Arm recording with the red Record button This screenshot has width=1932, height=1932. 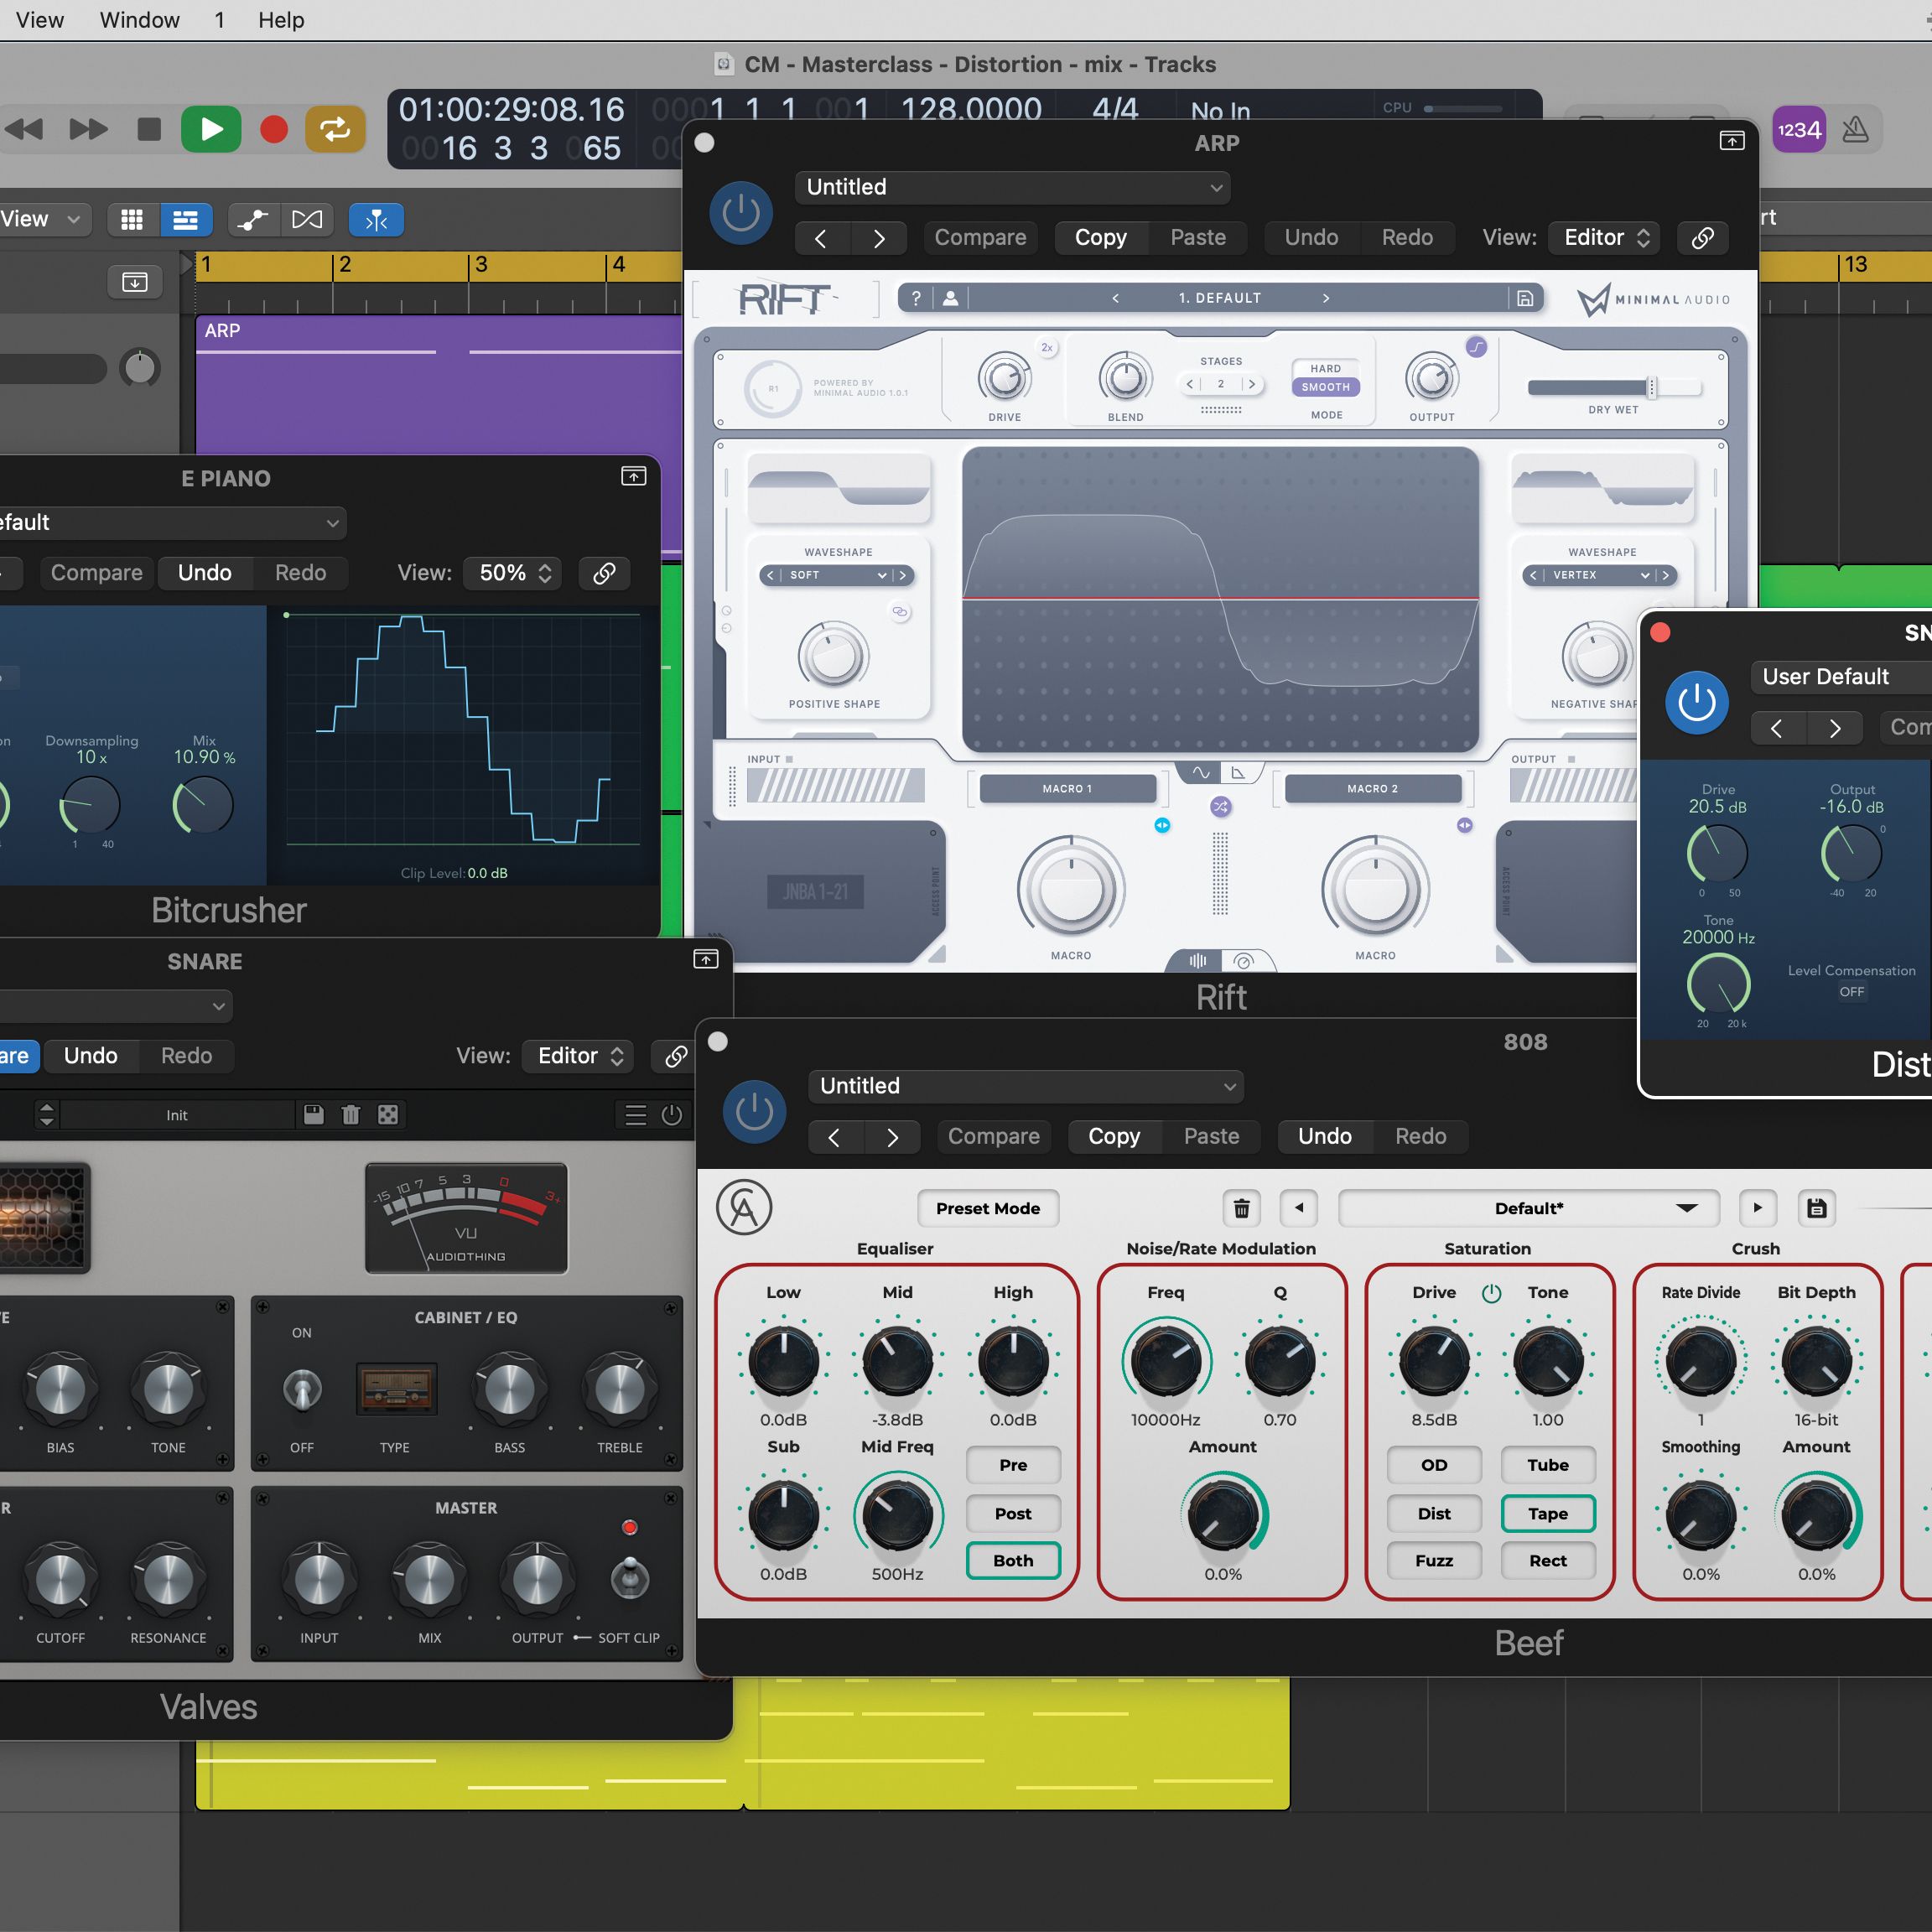point(273,129)
